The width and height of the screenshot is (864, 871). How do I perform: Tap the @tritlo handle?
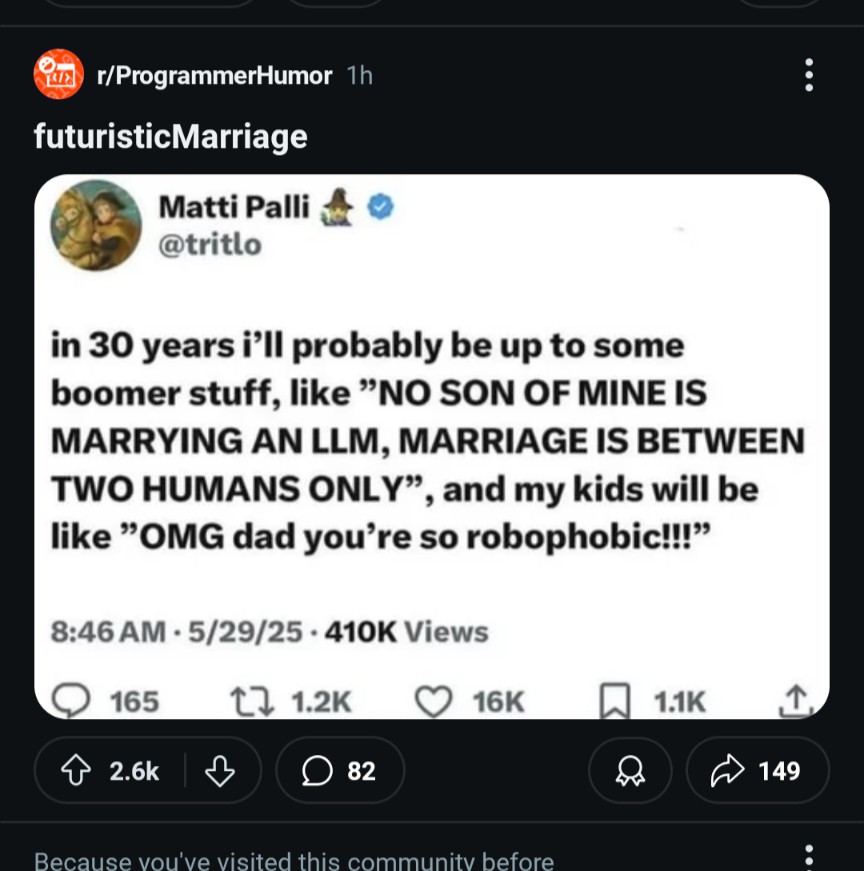pyautogui.click(x=210, y=243)
